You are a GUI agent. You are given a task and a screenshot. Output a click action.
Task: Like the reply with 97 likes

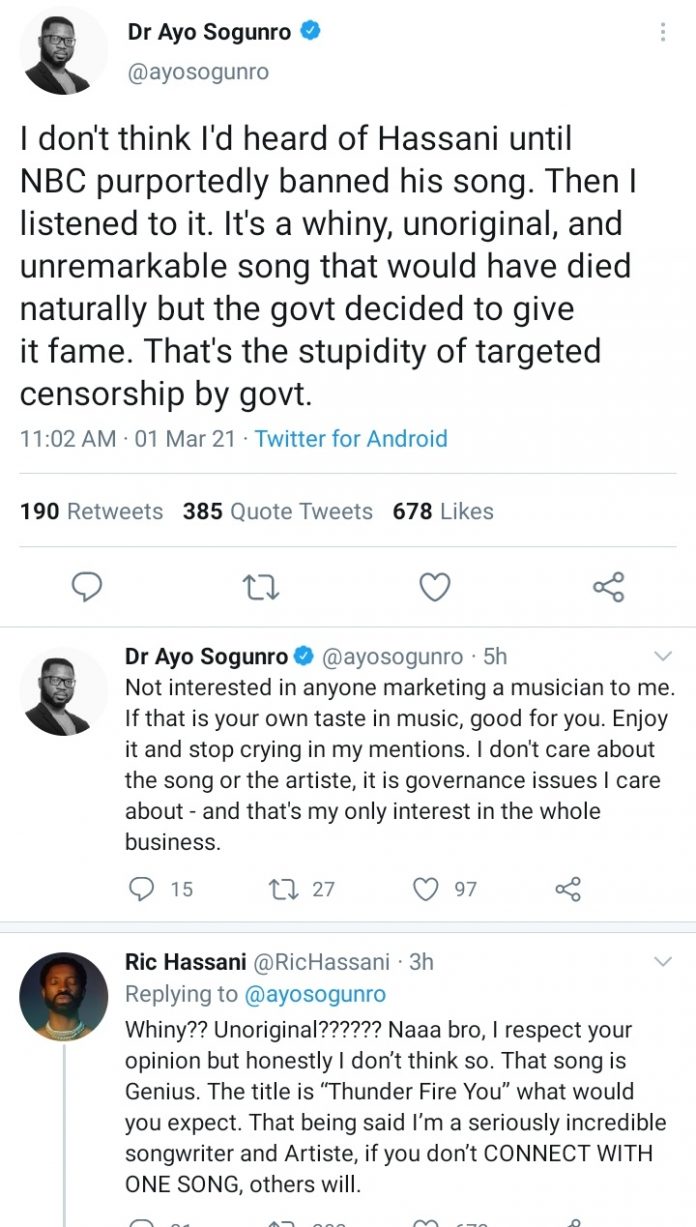point(427,888)
